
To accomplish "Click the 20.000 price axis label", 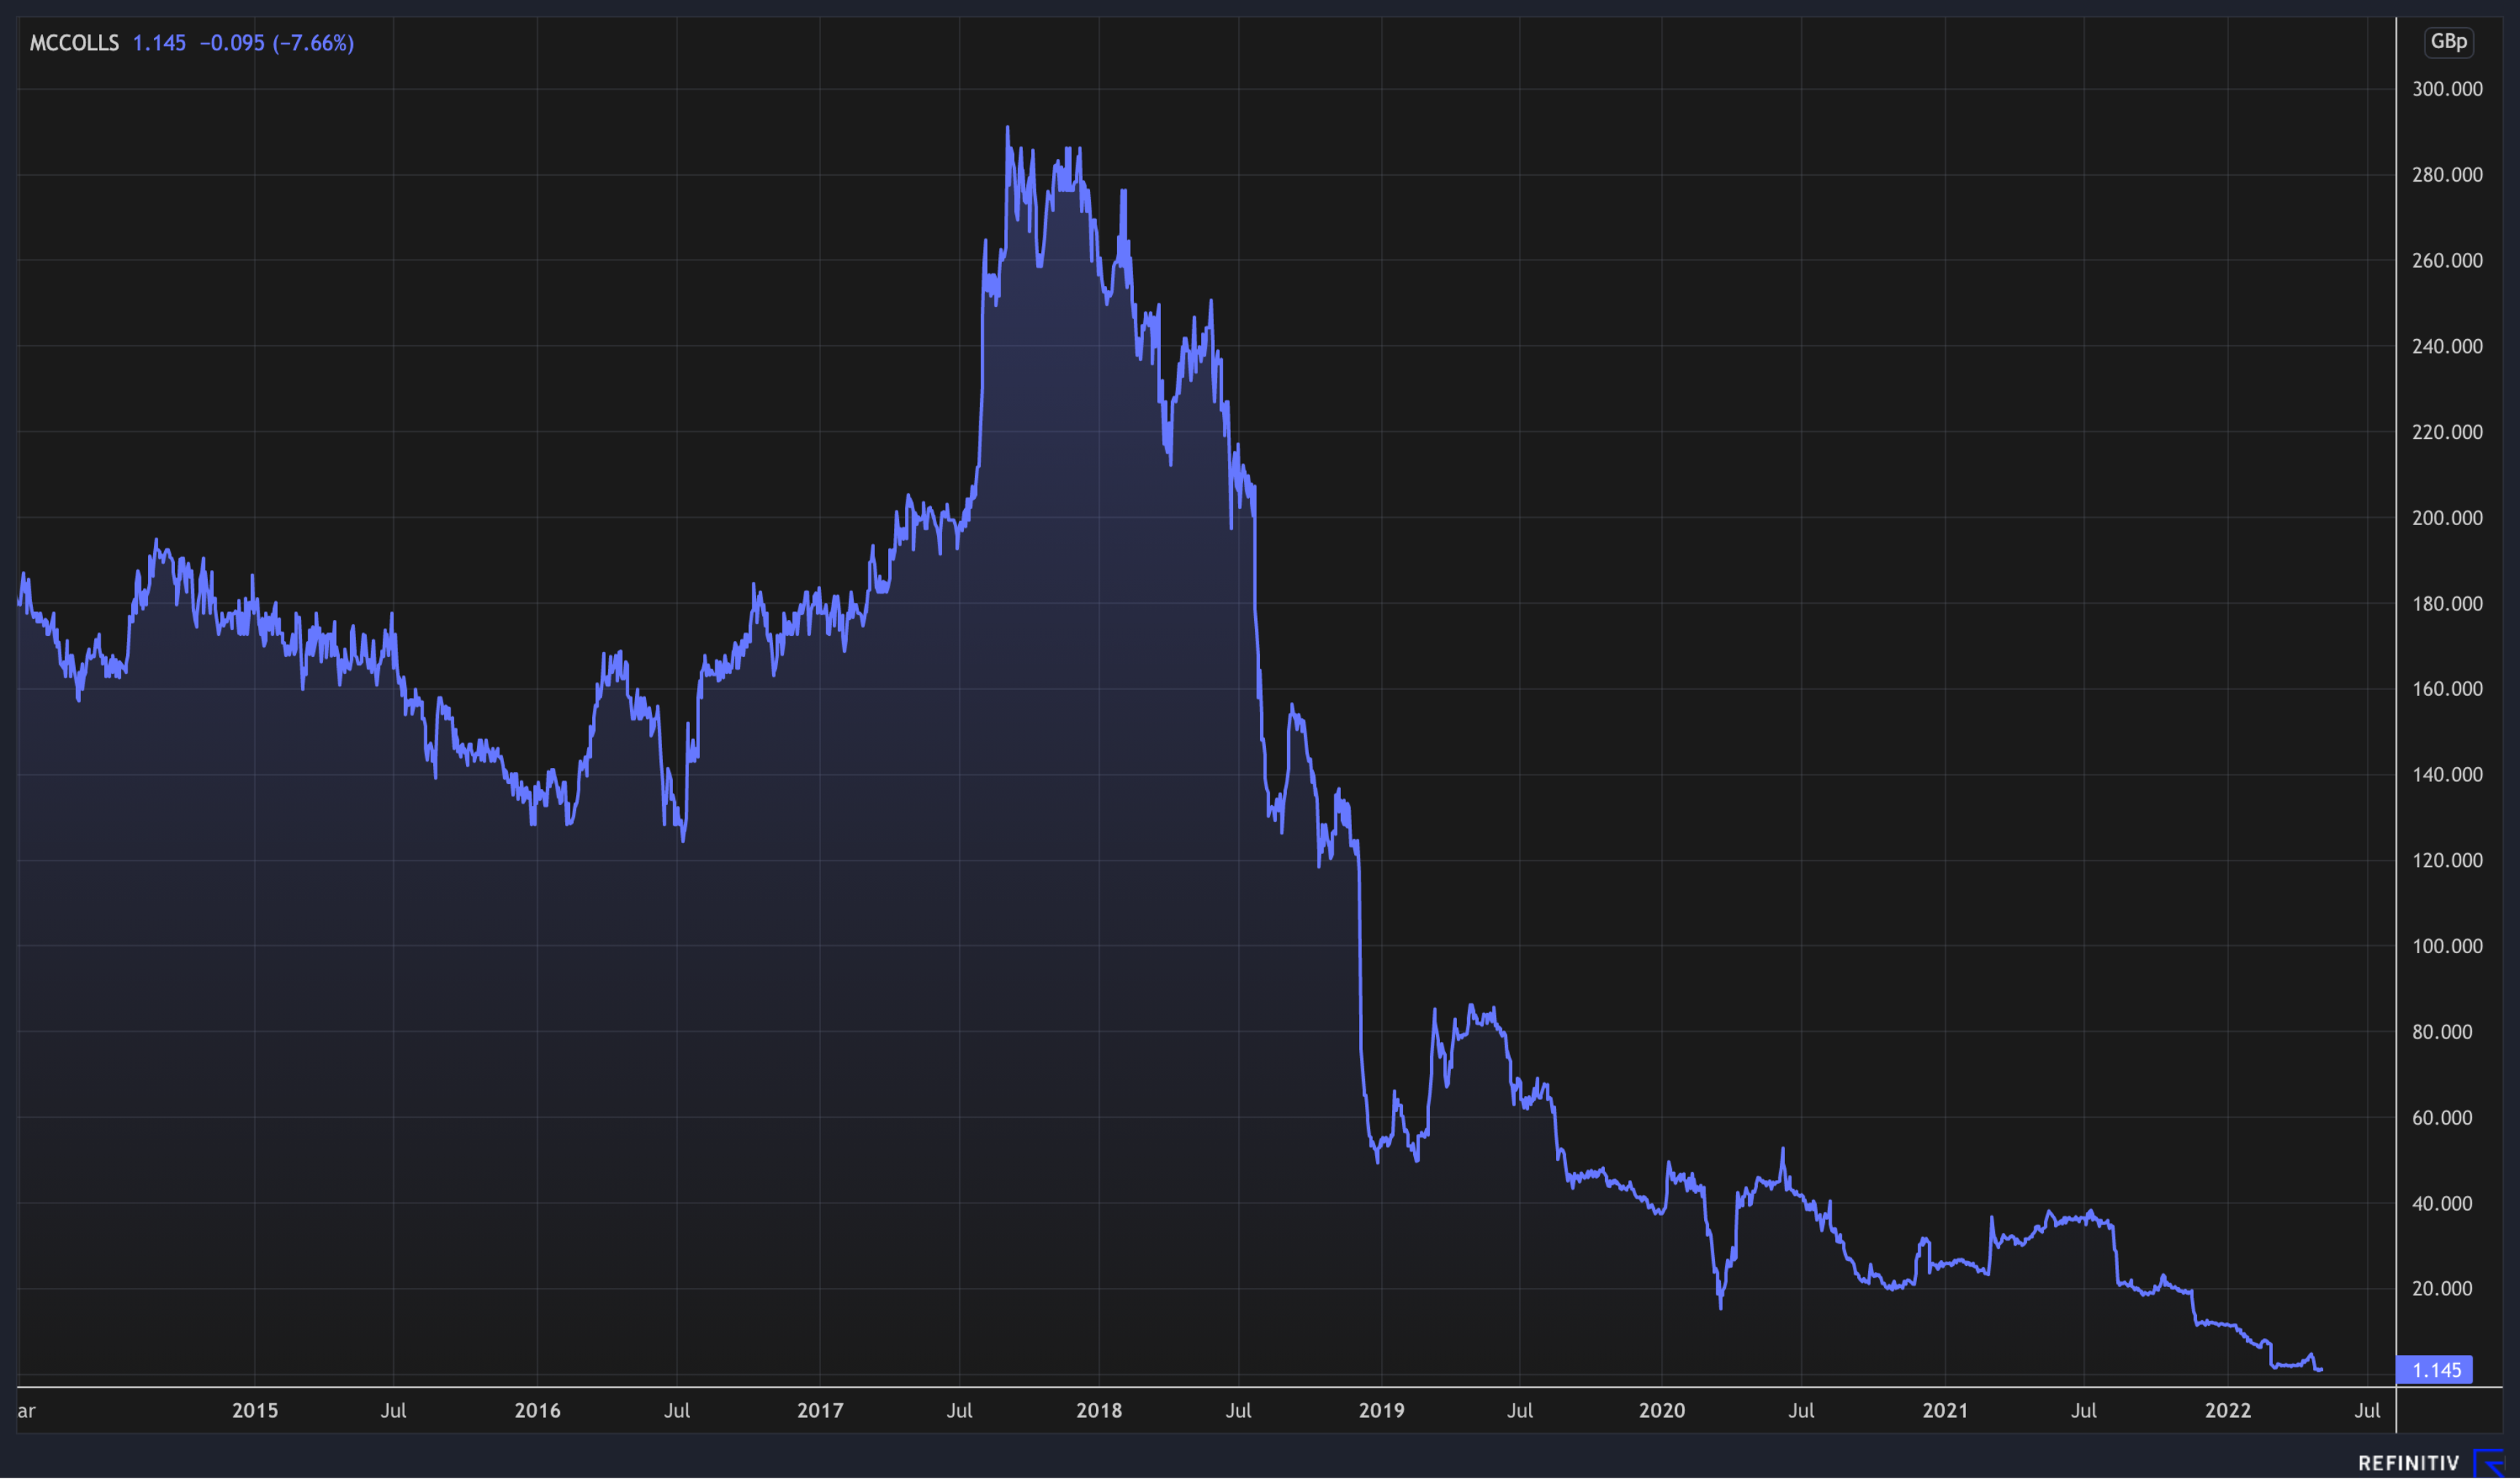I will tap(2442, 1289).
